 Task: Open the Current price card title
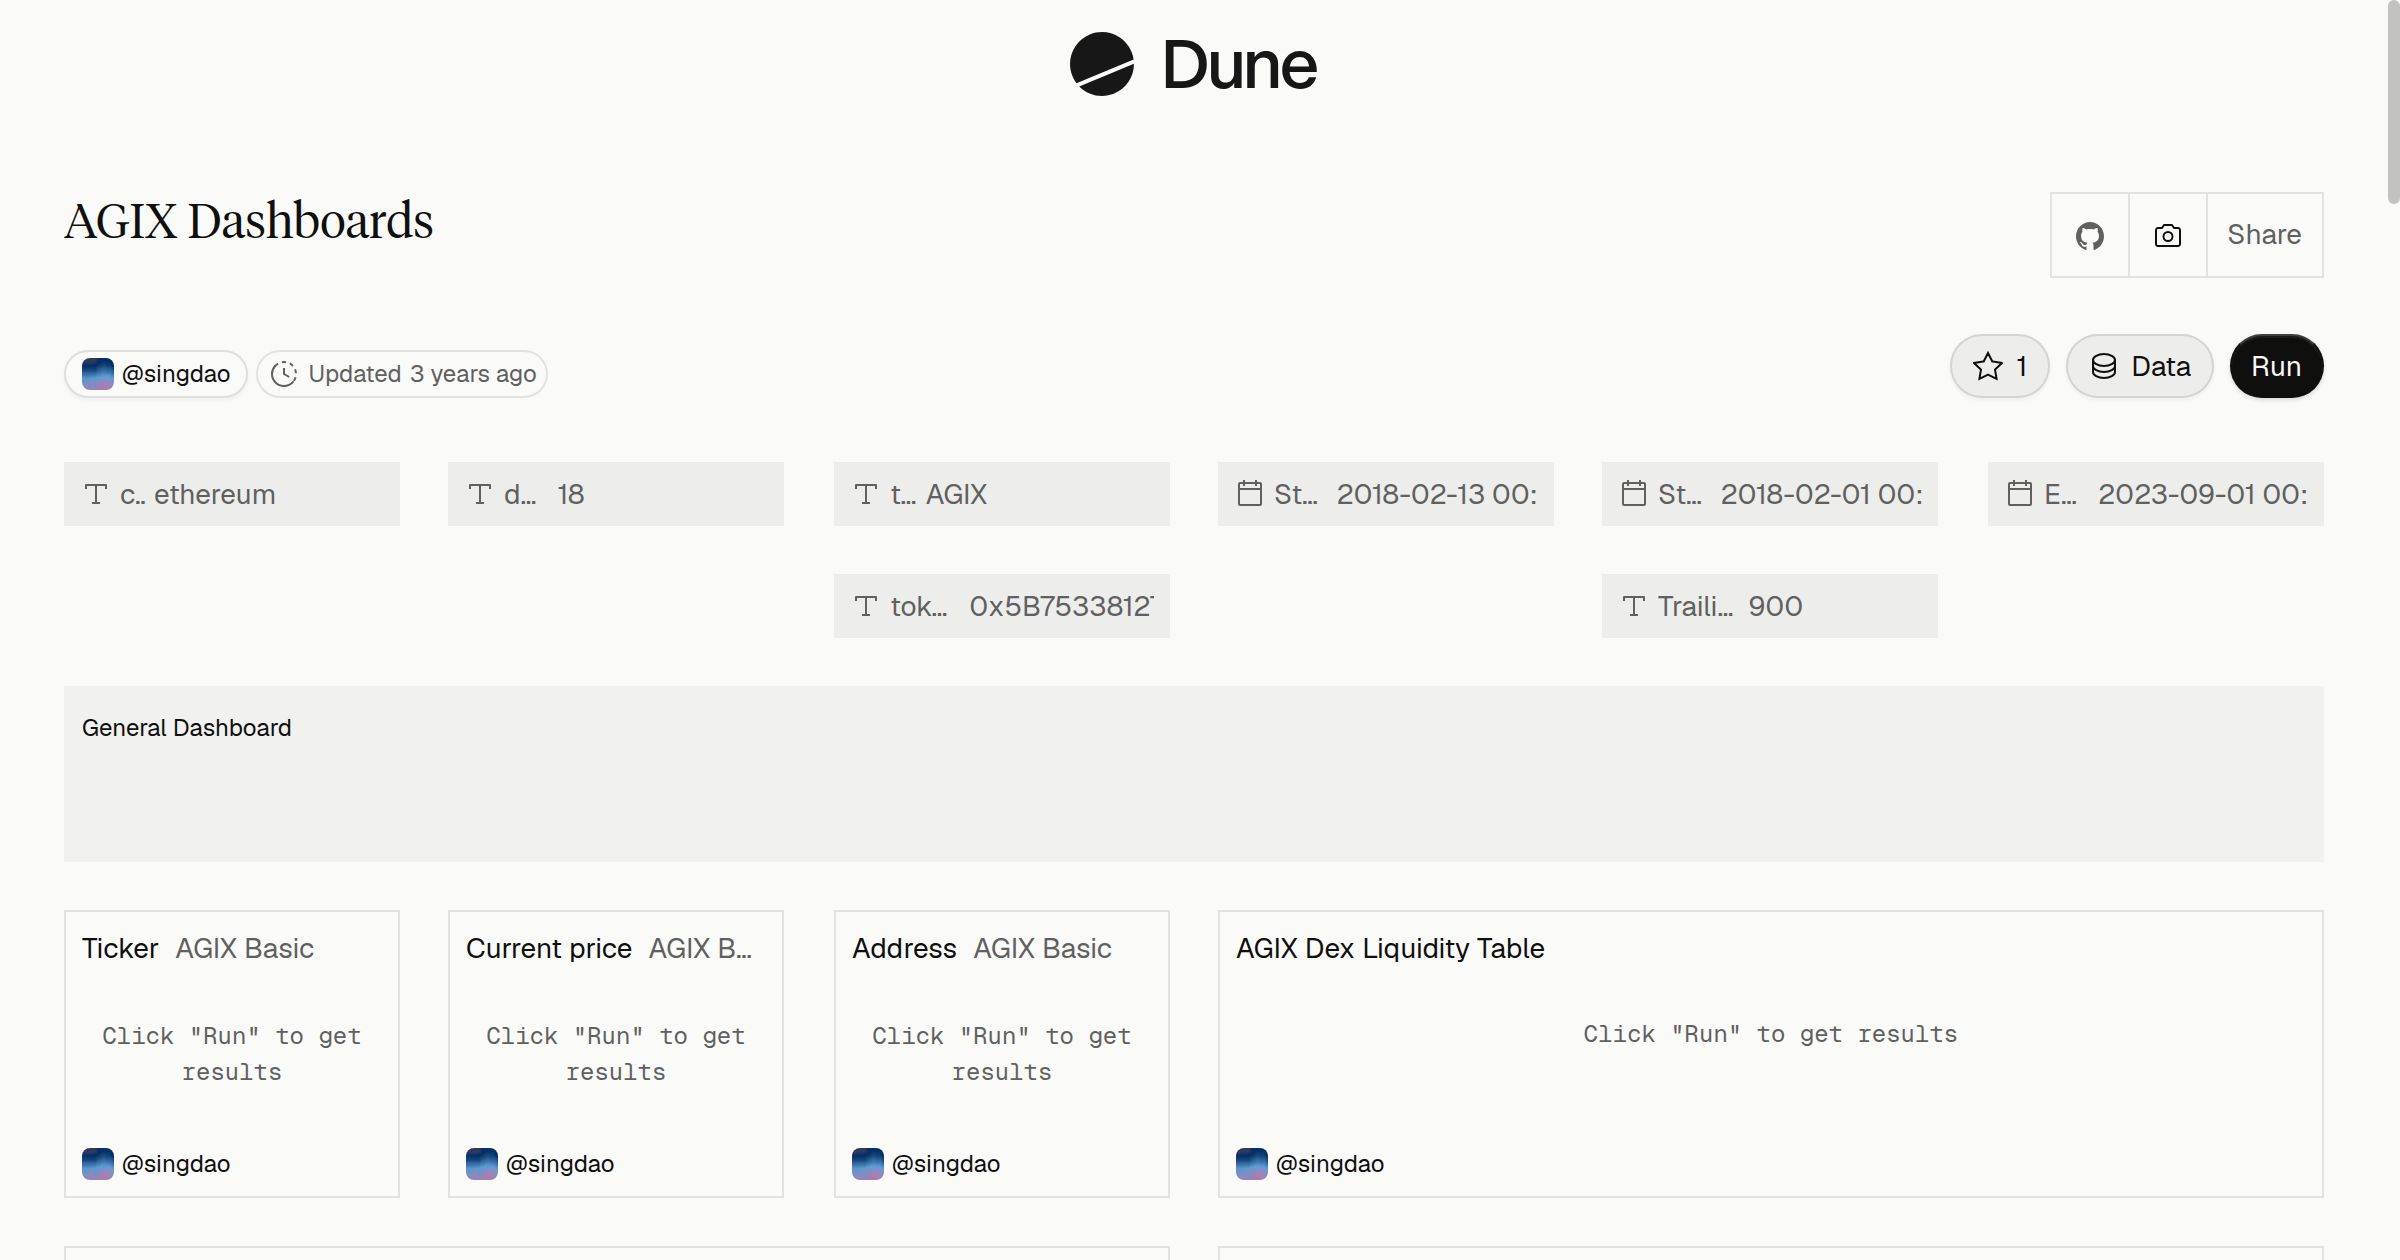(x=549, y=948)
